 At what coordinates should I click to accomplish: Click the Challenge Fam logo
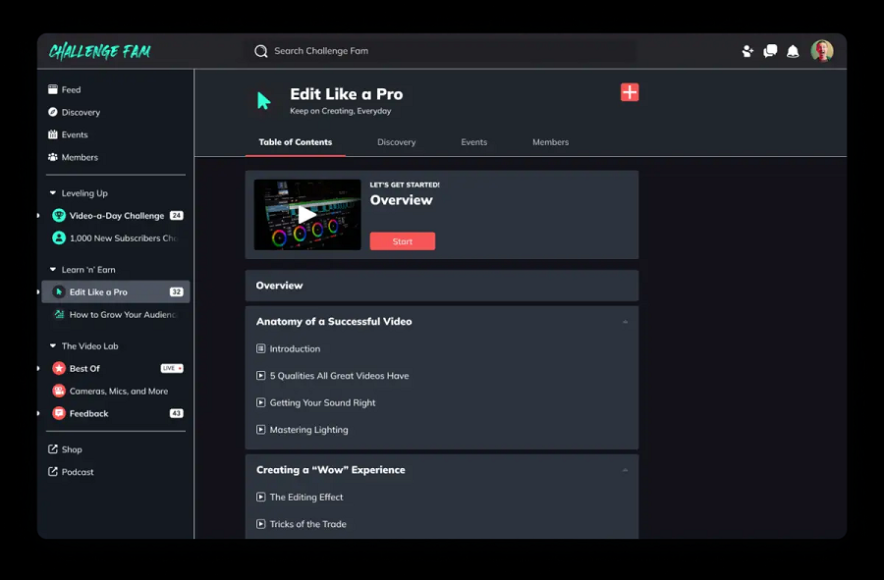point(99,51)
